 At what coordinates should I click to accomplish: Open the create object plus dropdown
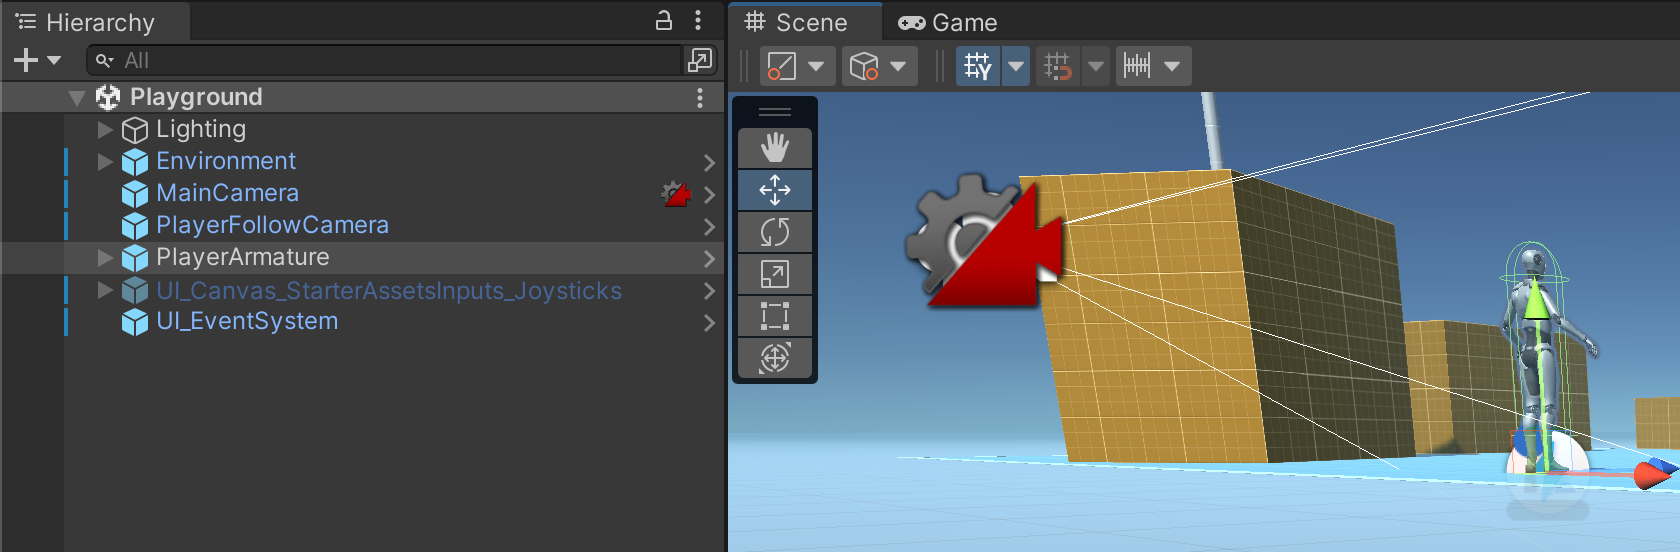[x=37, y=61]
